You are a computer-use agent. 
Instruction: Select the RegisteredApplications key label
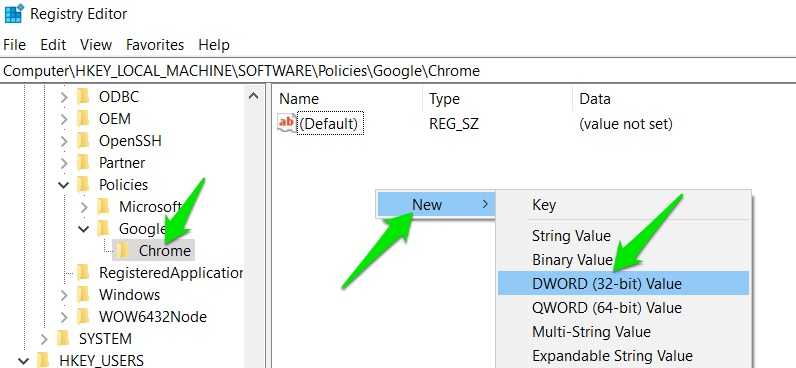(171, 273)
